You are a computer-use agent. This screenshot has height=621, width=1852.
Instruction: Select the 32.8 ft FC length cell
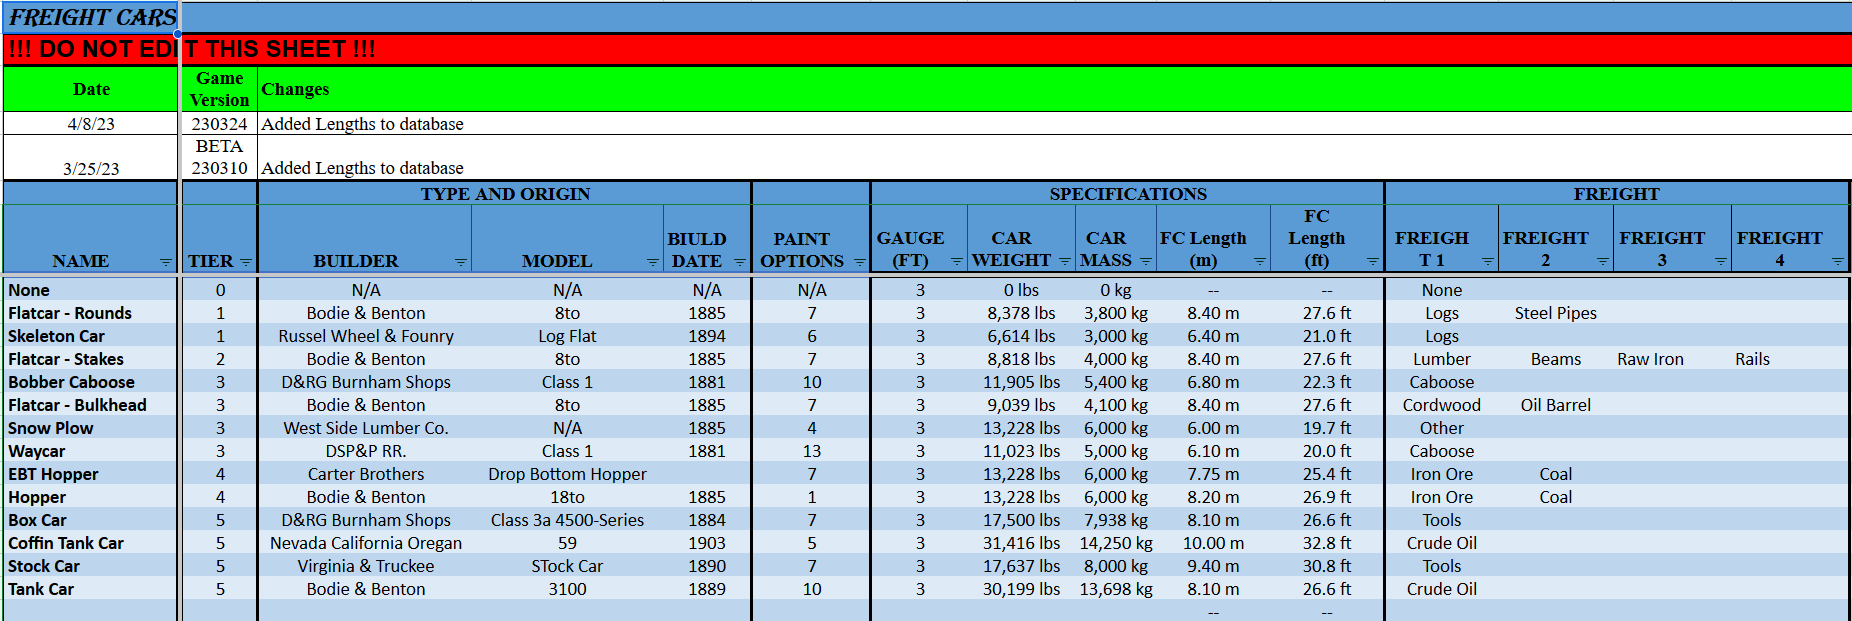tap(1327, 543)
